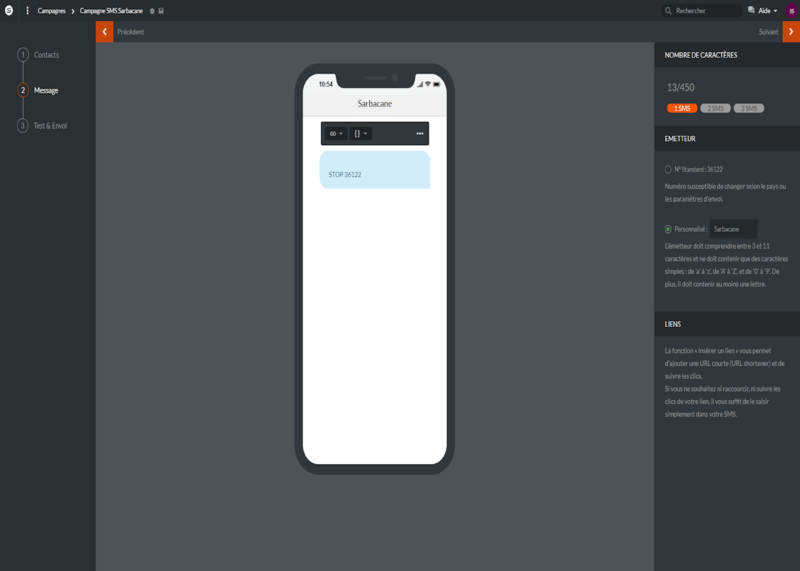Screen dimensions: 800x571
Task: Click the campaign settings gear icon
Action: 152,11
